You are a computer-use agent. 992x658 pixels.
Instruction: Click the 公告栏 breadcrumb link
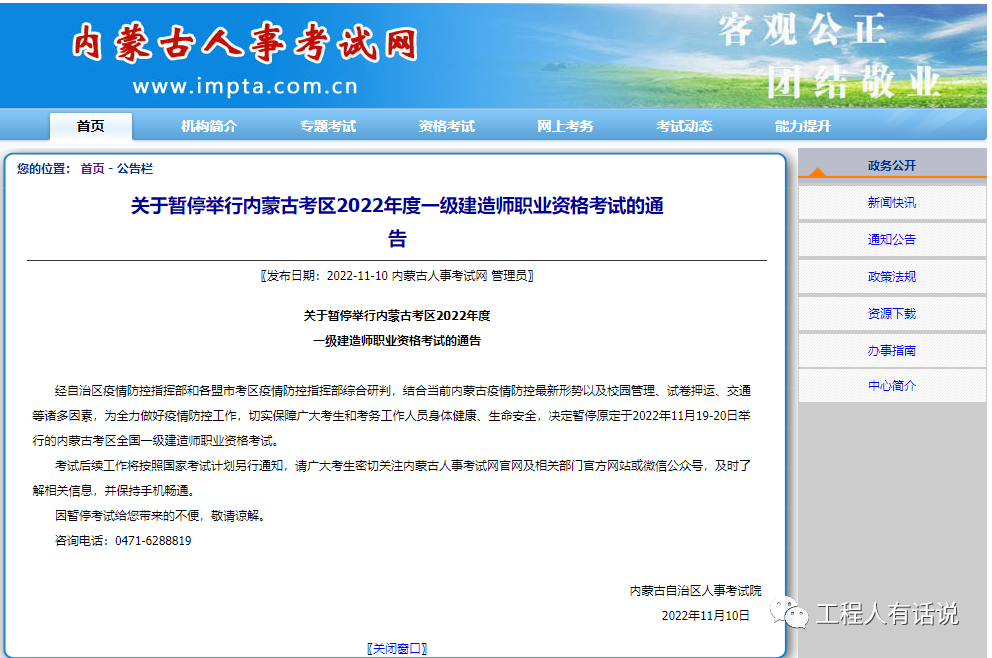coord(135,168)
